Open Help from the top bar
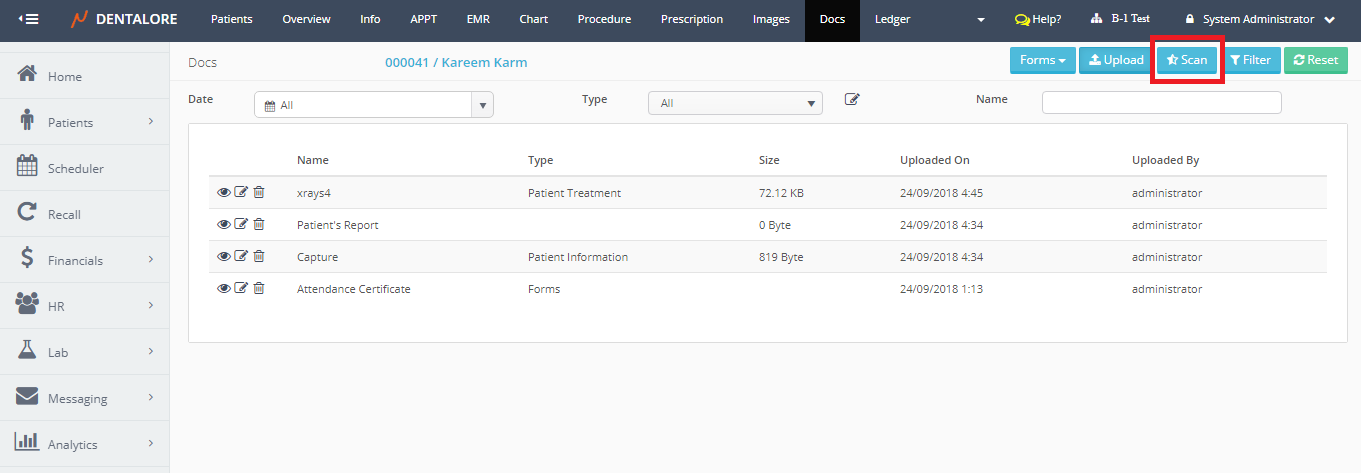Viewport: 1361px width, 473px height. tap(1037, 19)
